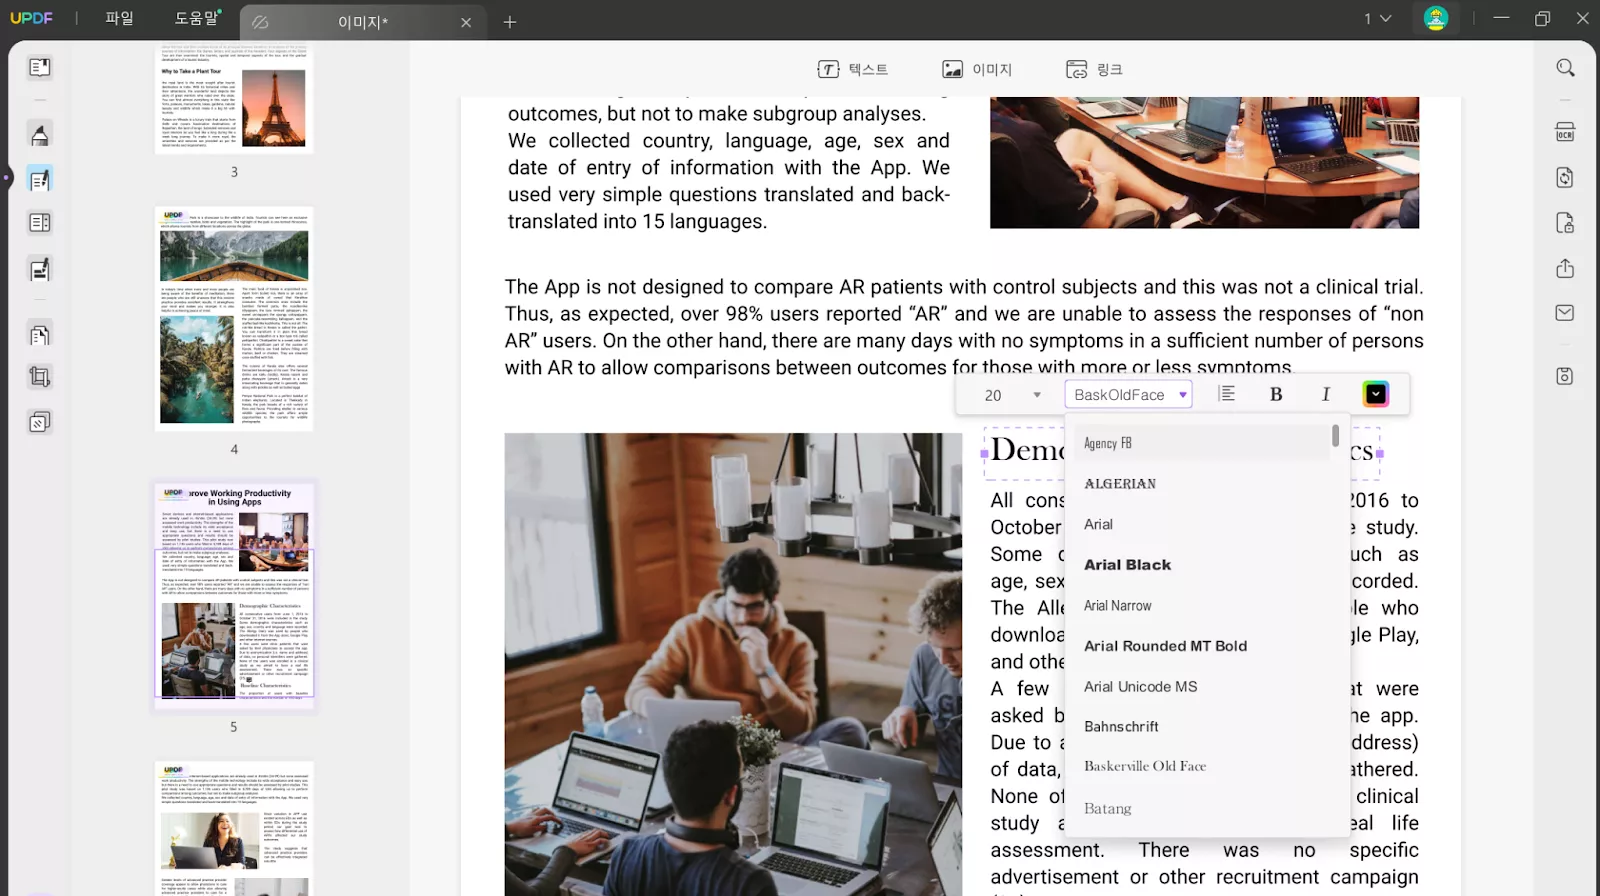Open the Organize Pages tool in left sidebar

point(40,223)
